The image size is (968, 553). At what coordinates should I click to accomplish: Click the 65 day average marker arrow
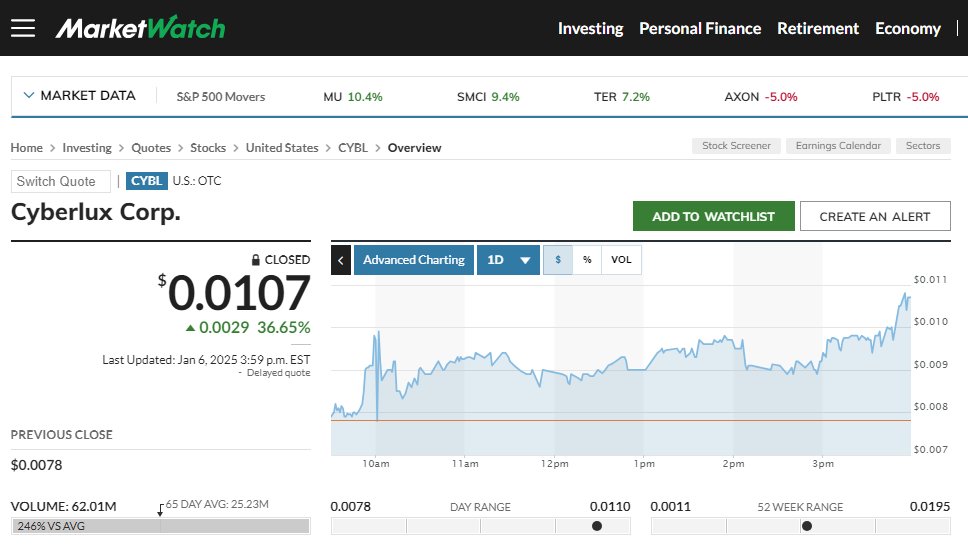click(161, 510)
